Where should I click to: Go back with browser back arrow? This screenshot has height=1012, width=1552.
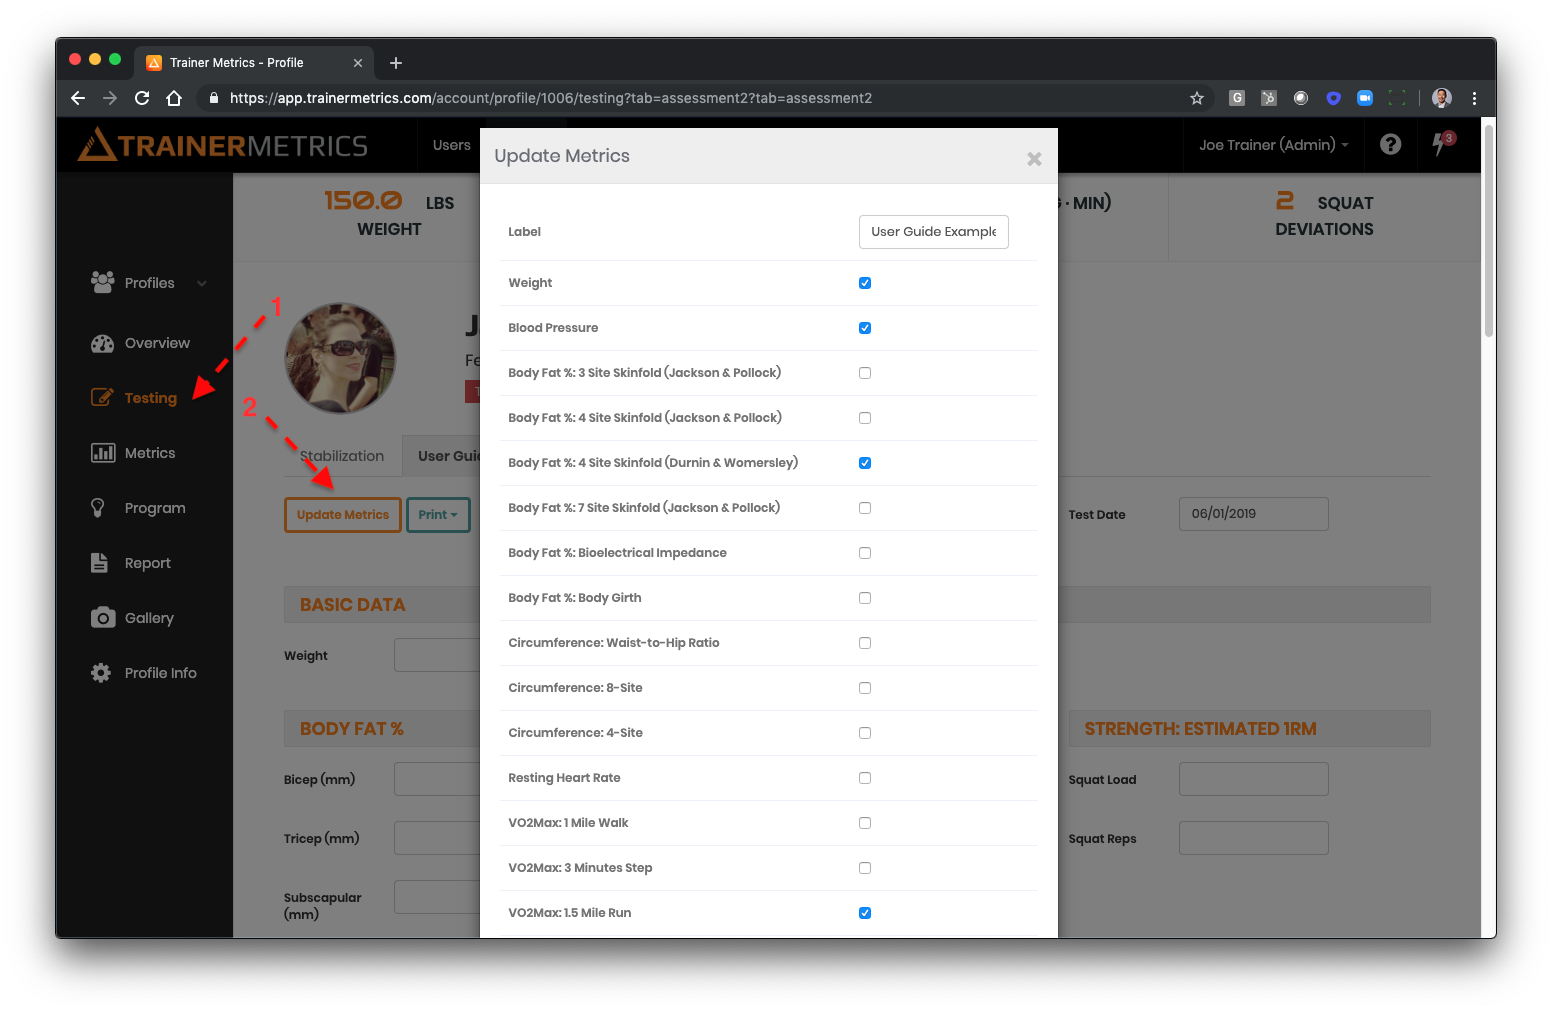(78, 98)
